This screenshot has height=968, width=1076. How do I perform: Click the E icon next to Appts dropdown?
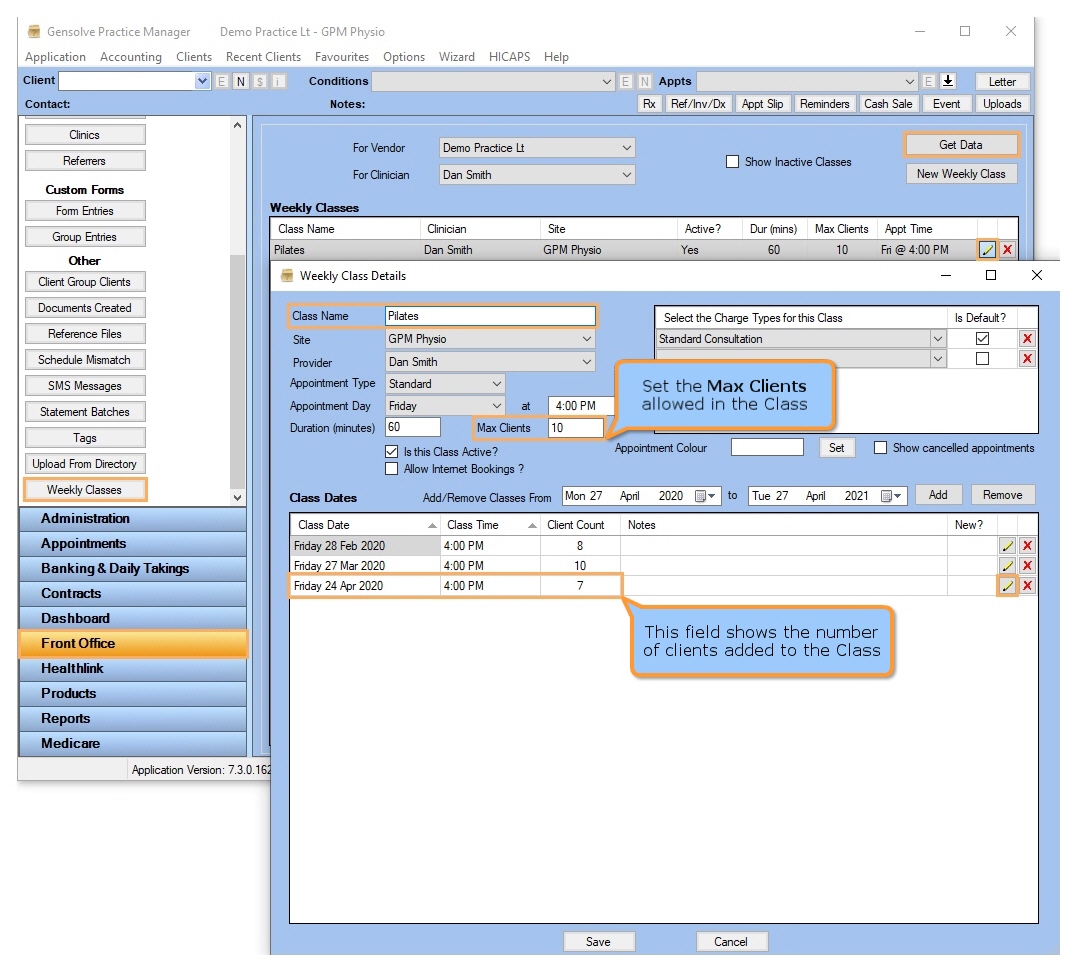pyautogui.click(x=928, y=82)
